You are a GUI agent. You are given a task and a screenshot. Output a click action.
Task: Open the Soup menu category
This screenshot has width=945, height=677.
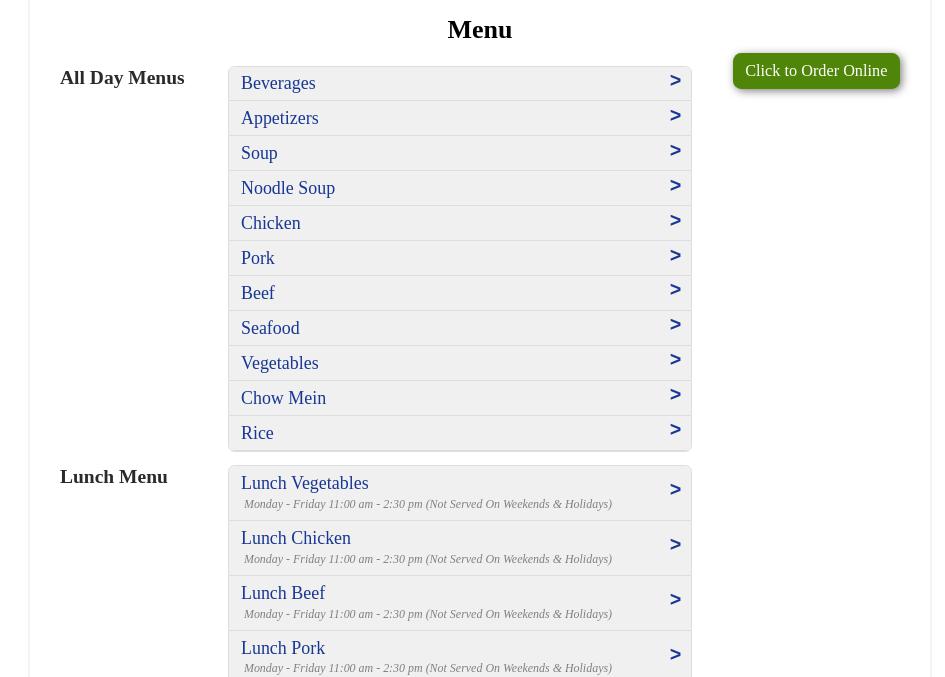pos(259,153)
